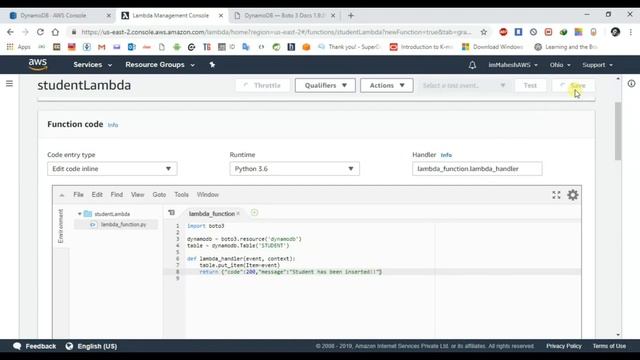Image resolution: width=640 pixels, height=360 pixels.
Task: Open the hamburger side navigation menu
Action: click(x=9, y=84)
